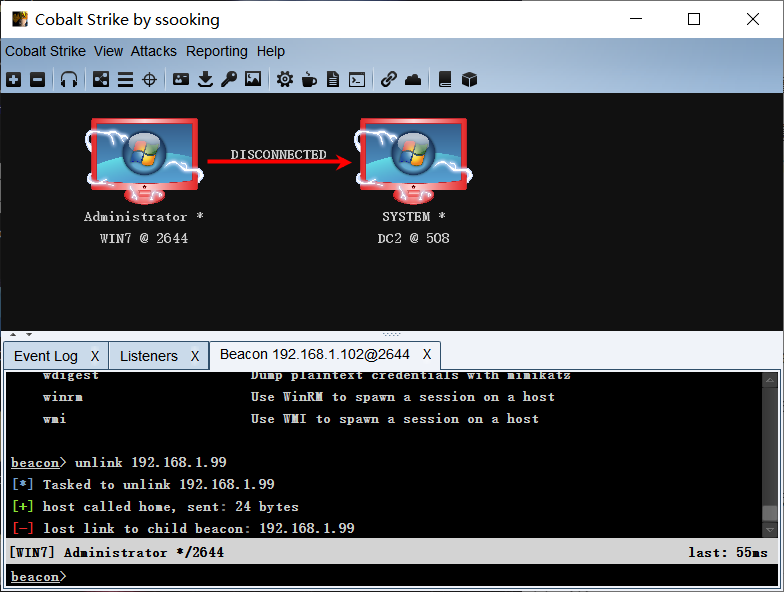Open the Reporting menu

216,51
